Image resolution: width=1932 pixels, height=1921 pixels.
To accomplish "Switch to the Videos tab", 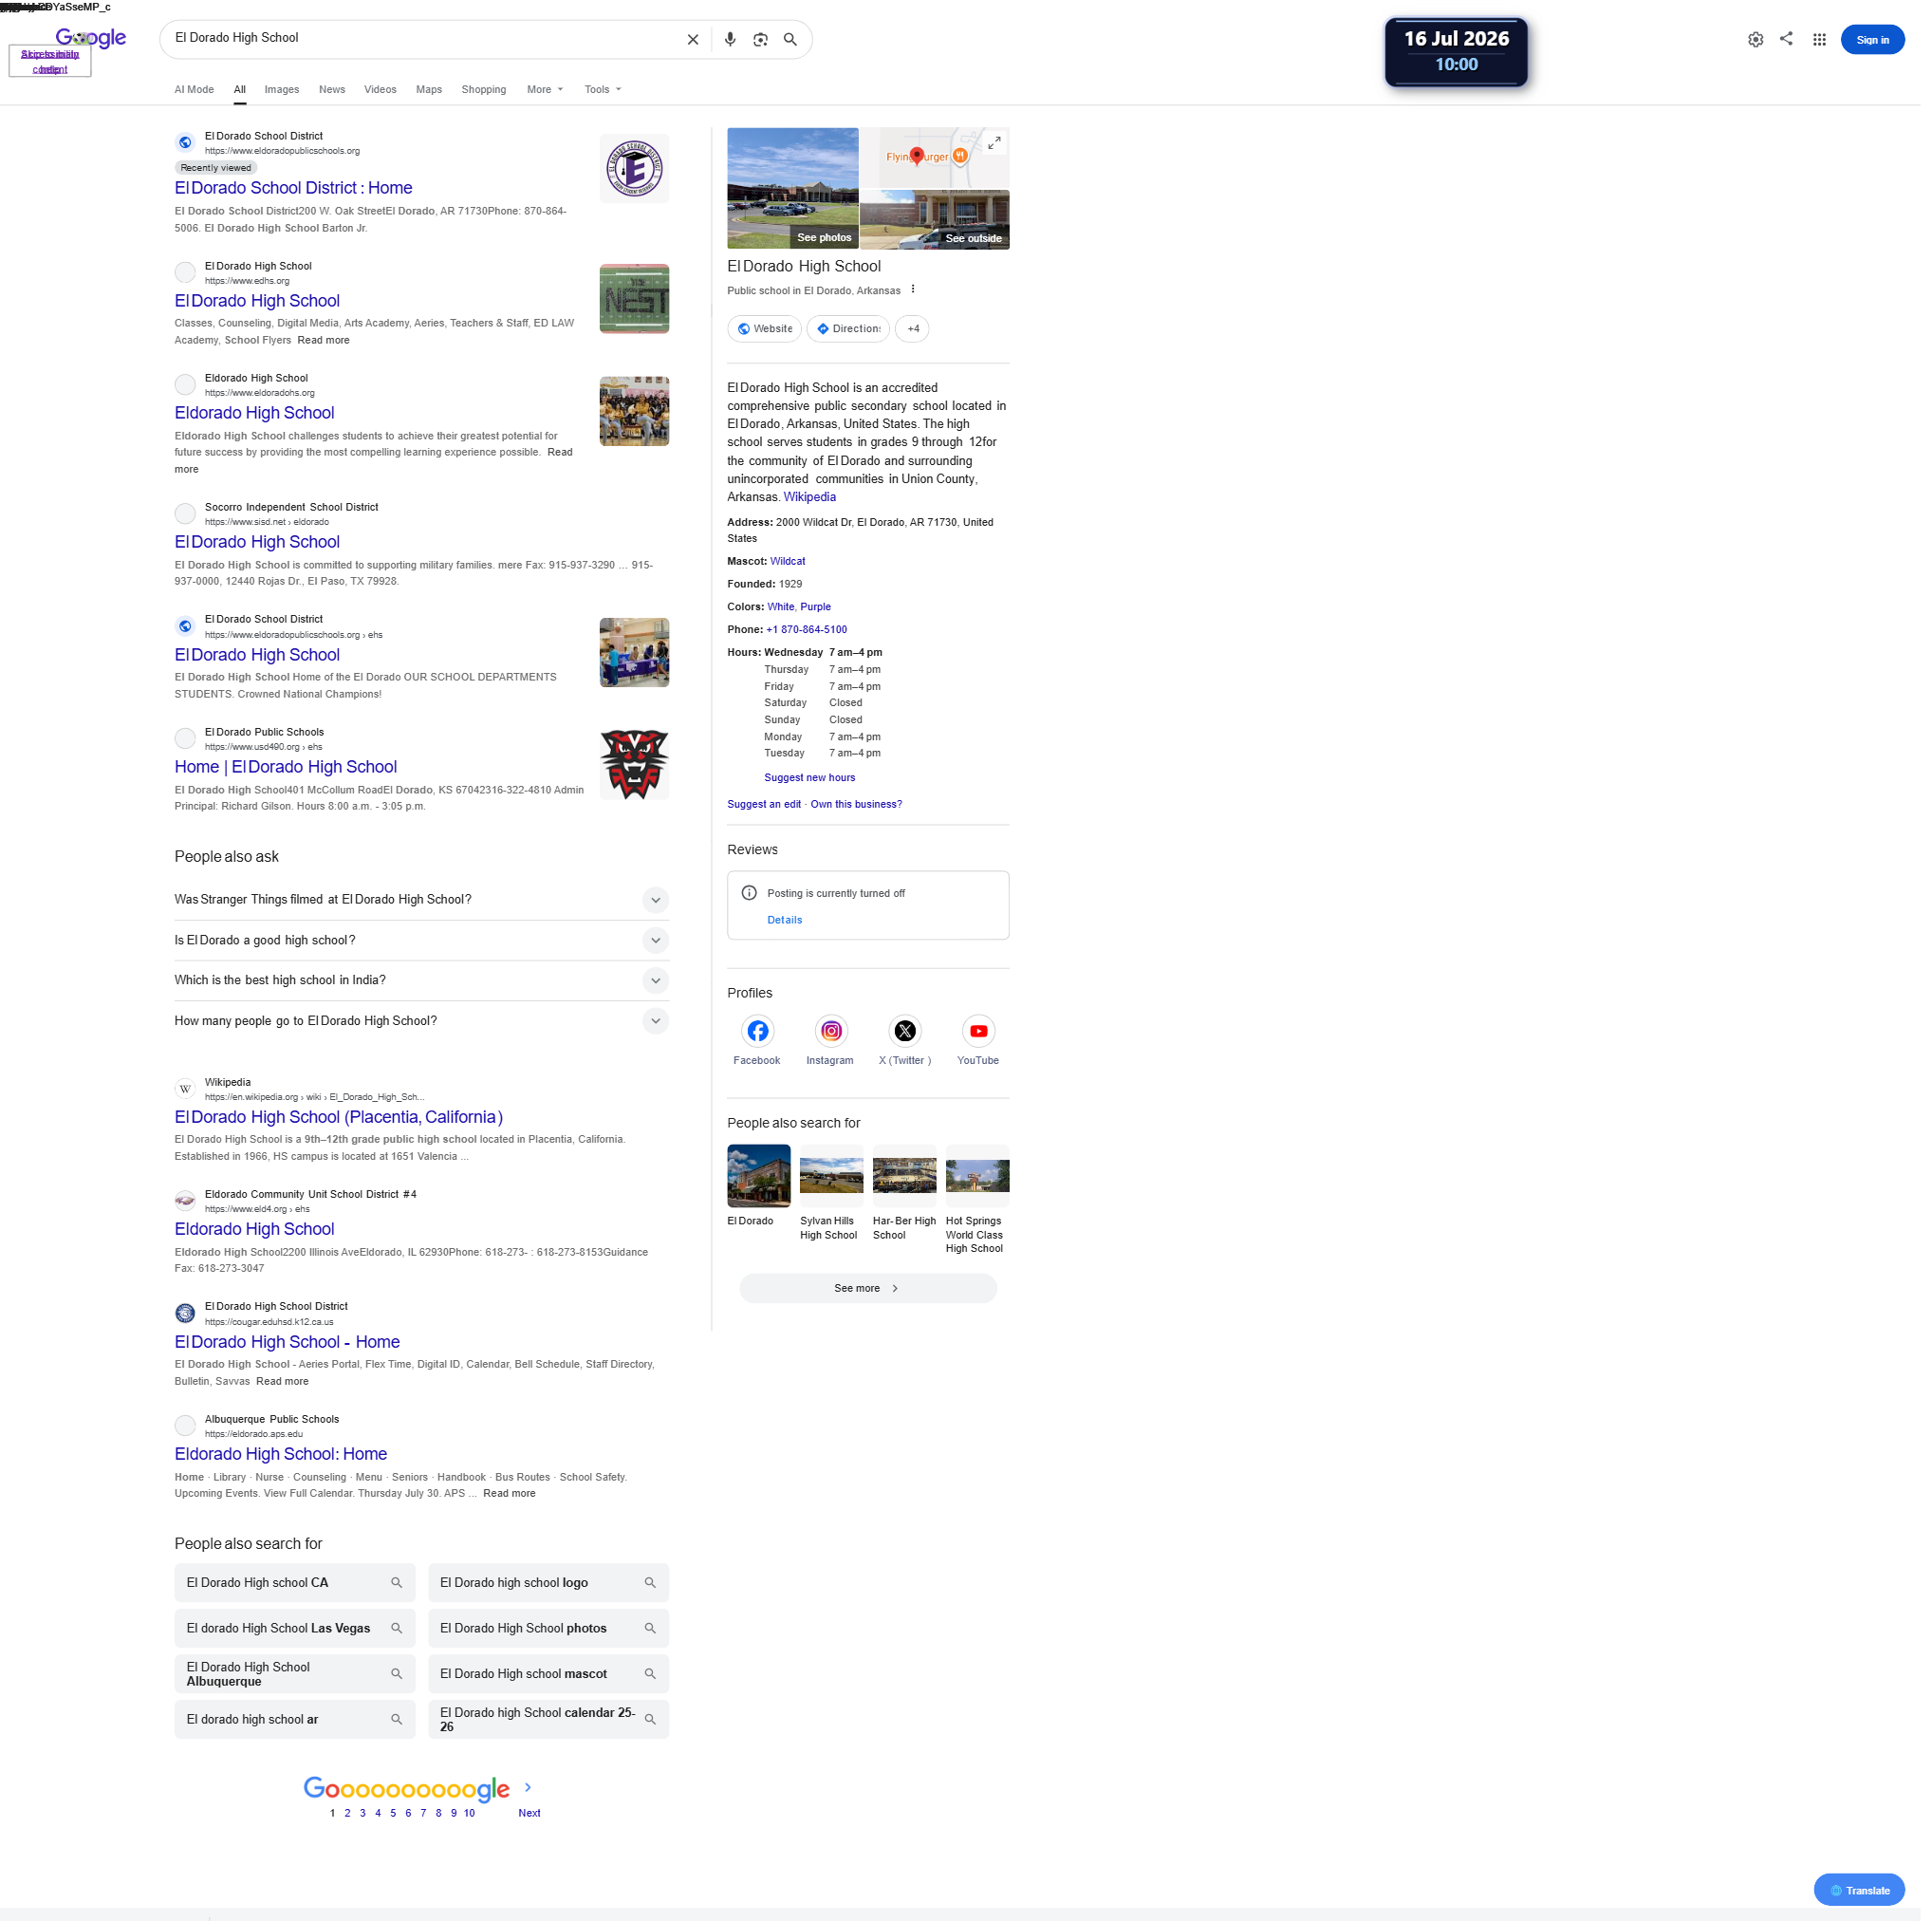I will click(x=382, y=90).
